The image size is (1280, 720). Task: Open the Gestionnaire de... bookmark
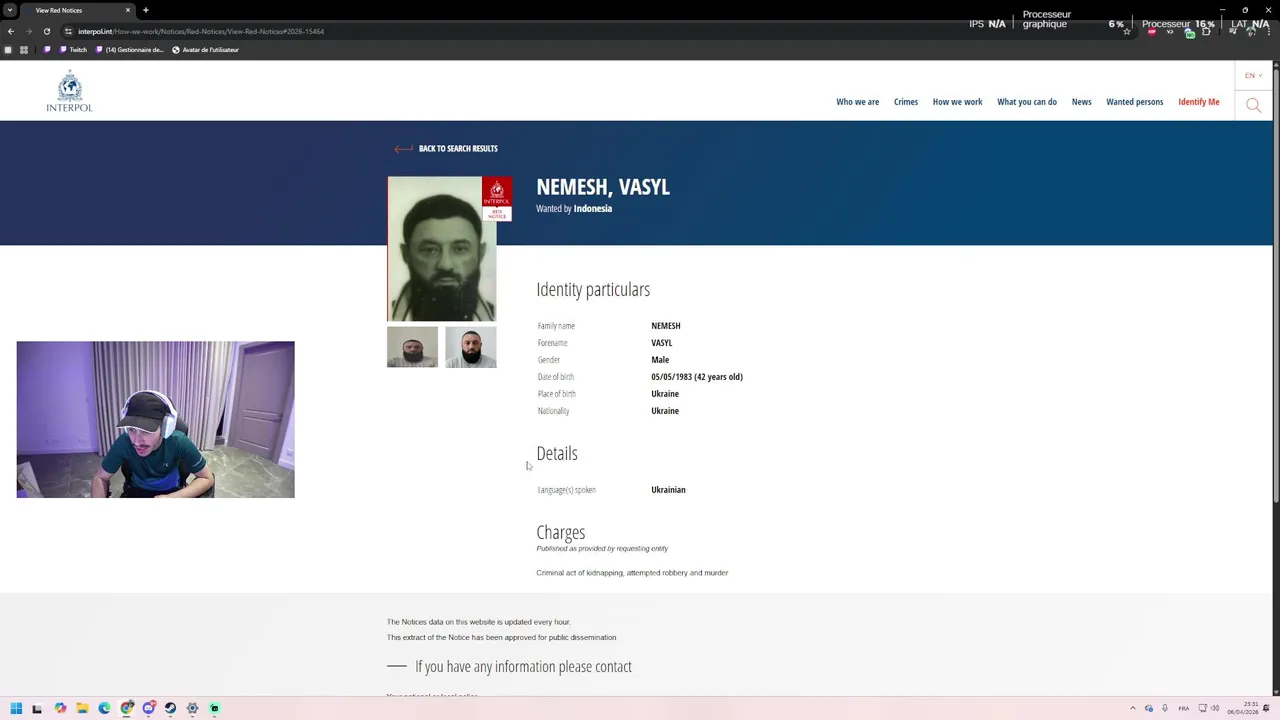(130, 50)
